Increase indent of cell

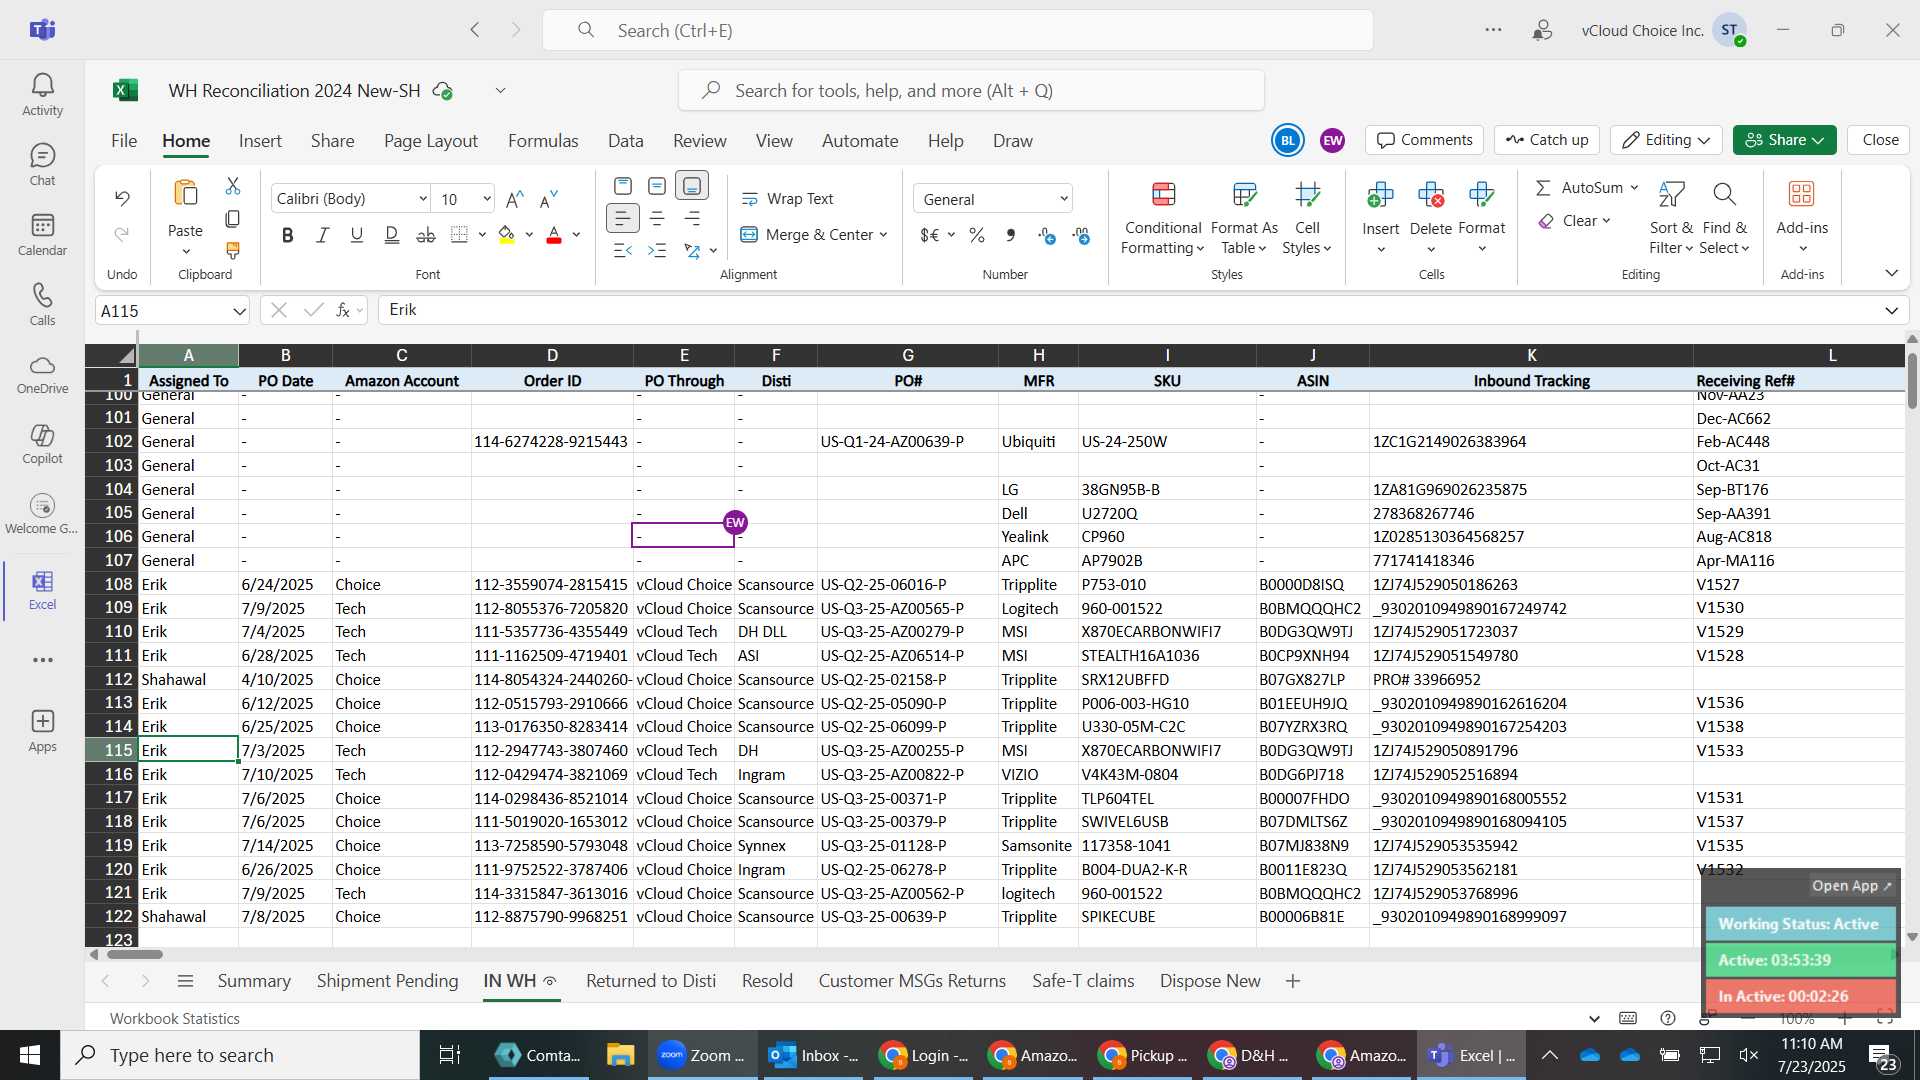click(657, 250)
